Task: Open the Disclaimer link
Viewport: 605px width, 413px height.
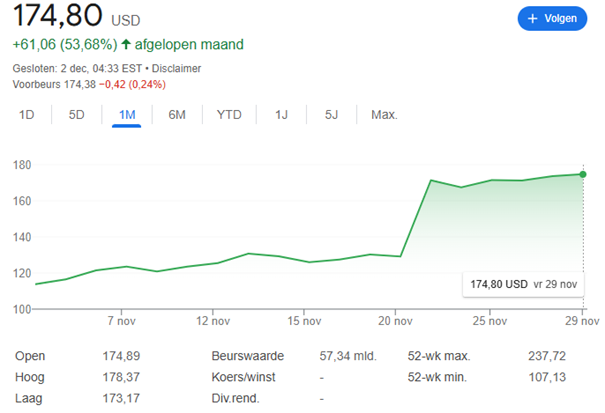Action: tap(176, 69)
